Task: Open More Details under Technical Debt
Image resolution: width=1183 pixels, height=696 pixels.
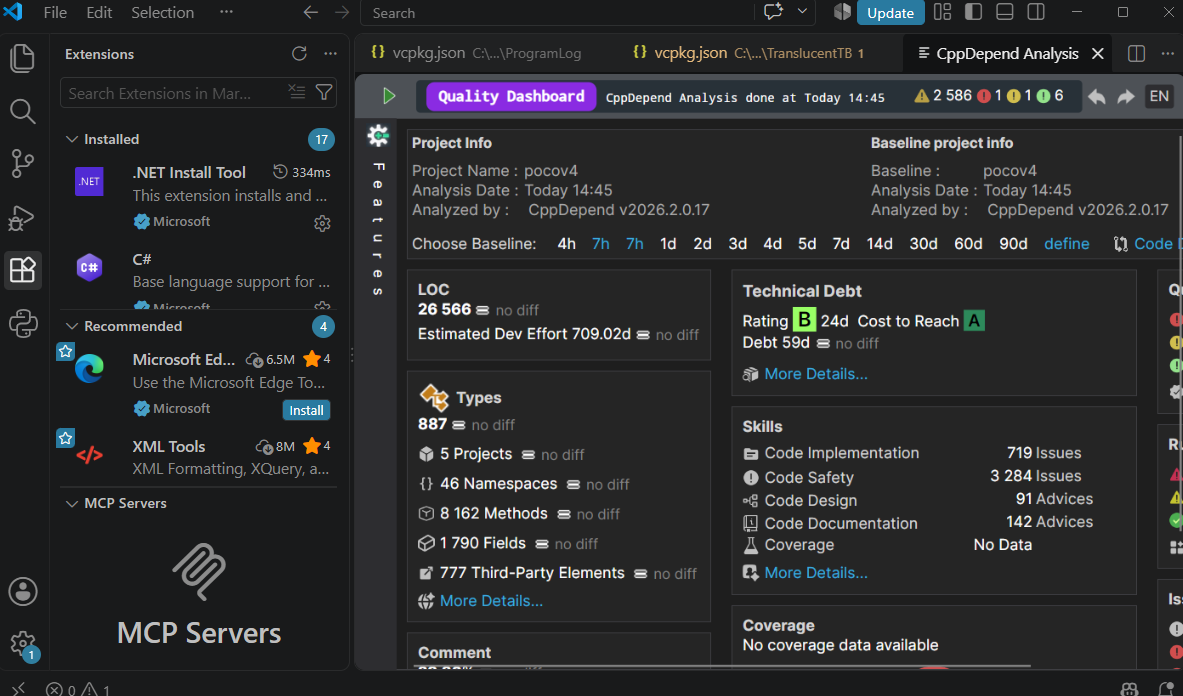Action: pos(816,374)
